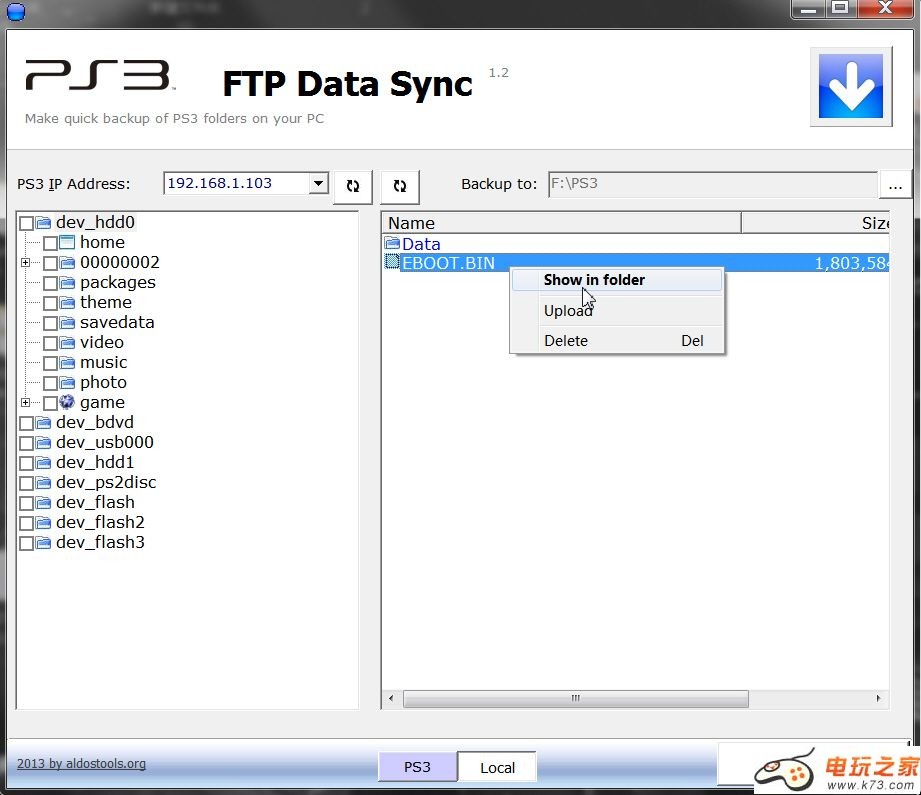Click the blue download arrow icon
The image size is (921, 795).
click(x=850, y=87)
